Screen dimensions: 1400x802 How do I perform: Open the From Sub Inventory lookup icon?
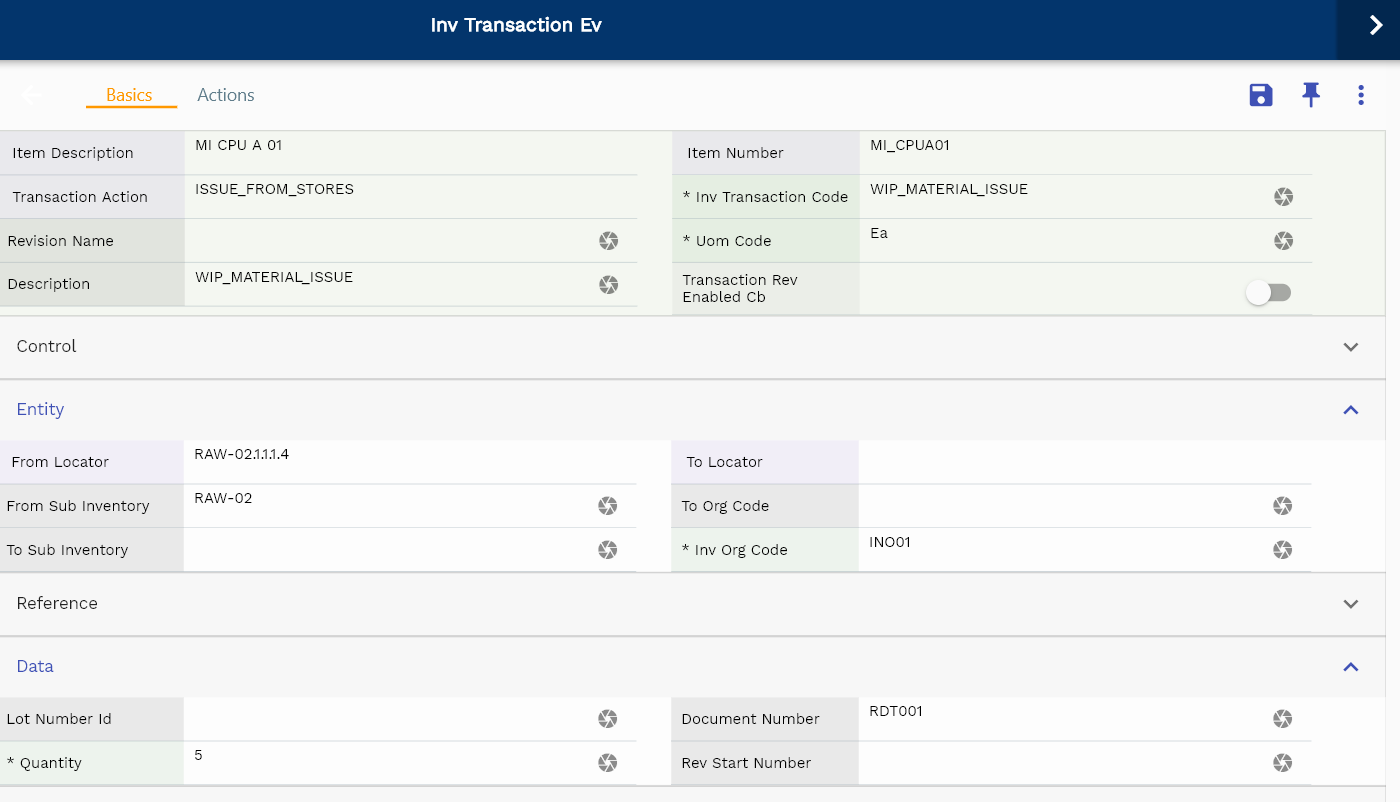[607, 506]
